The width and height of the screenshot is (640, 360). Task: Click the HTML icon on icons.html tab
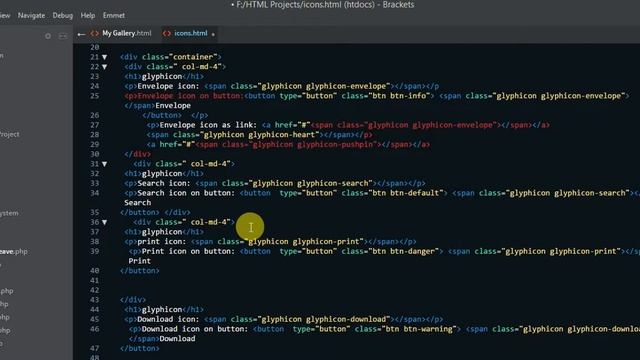tap(167, 33)
